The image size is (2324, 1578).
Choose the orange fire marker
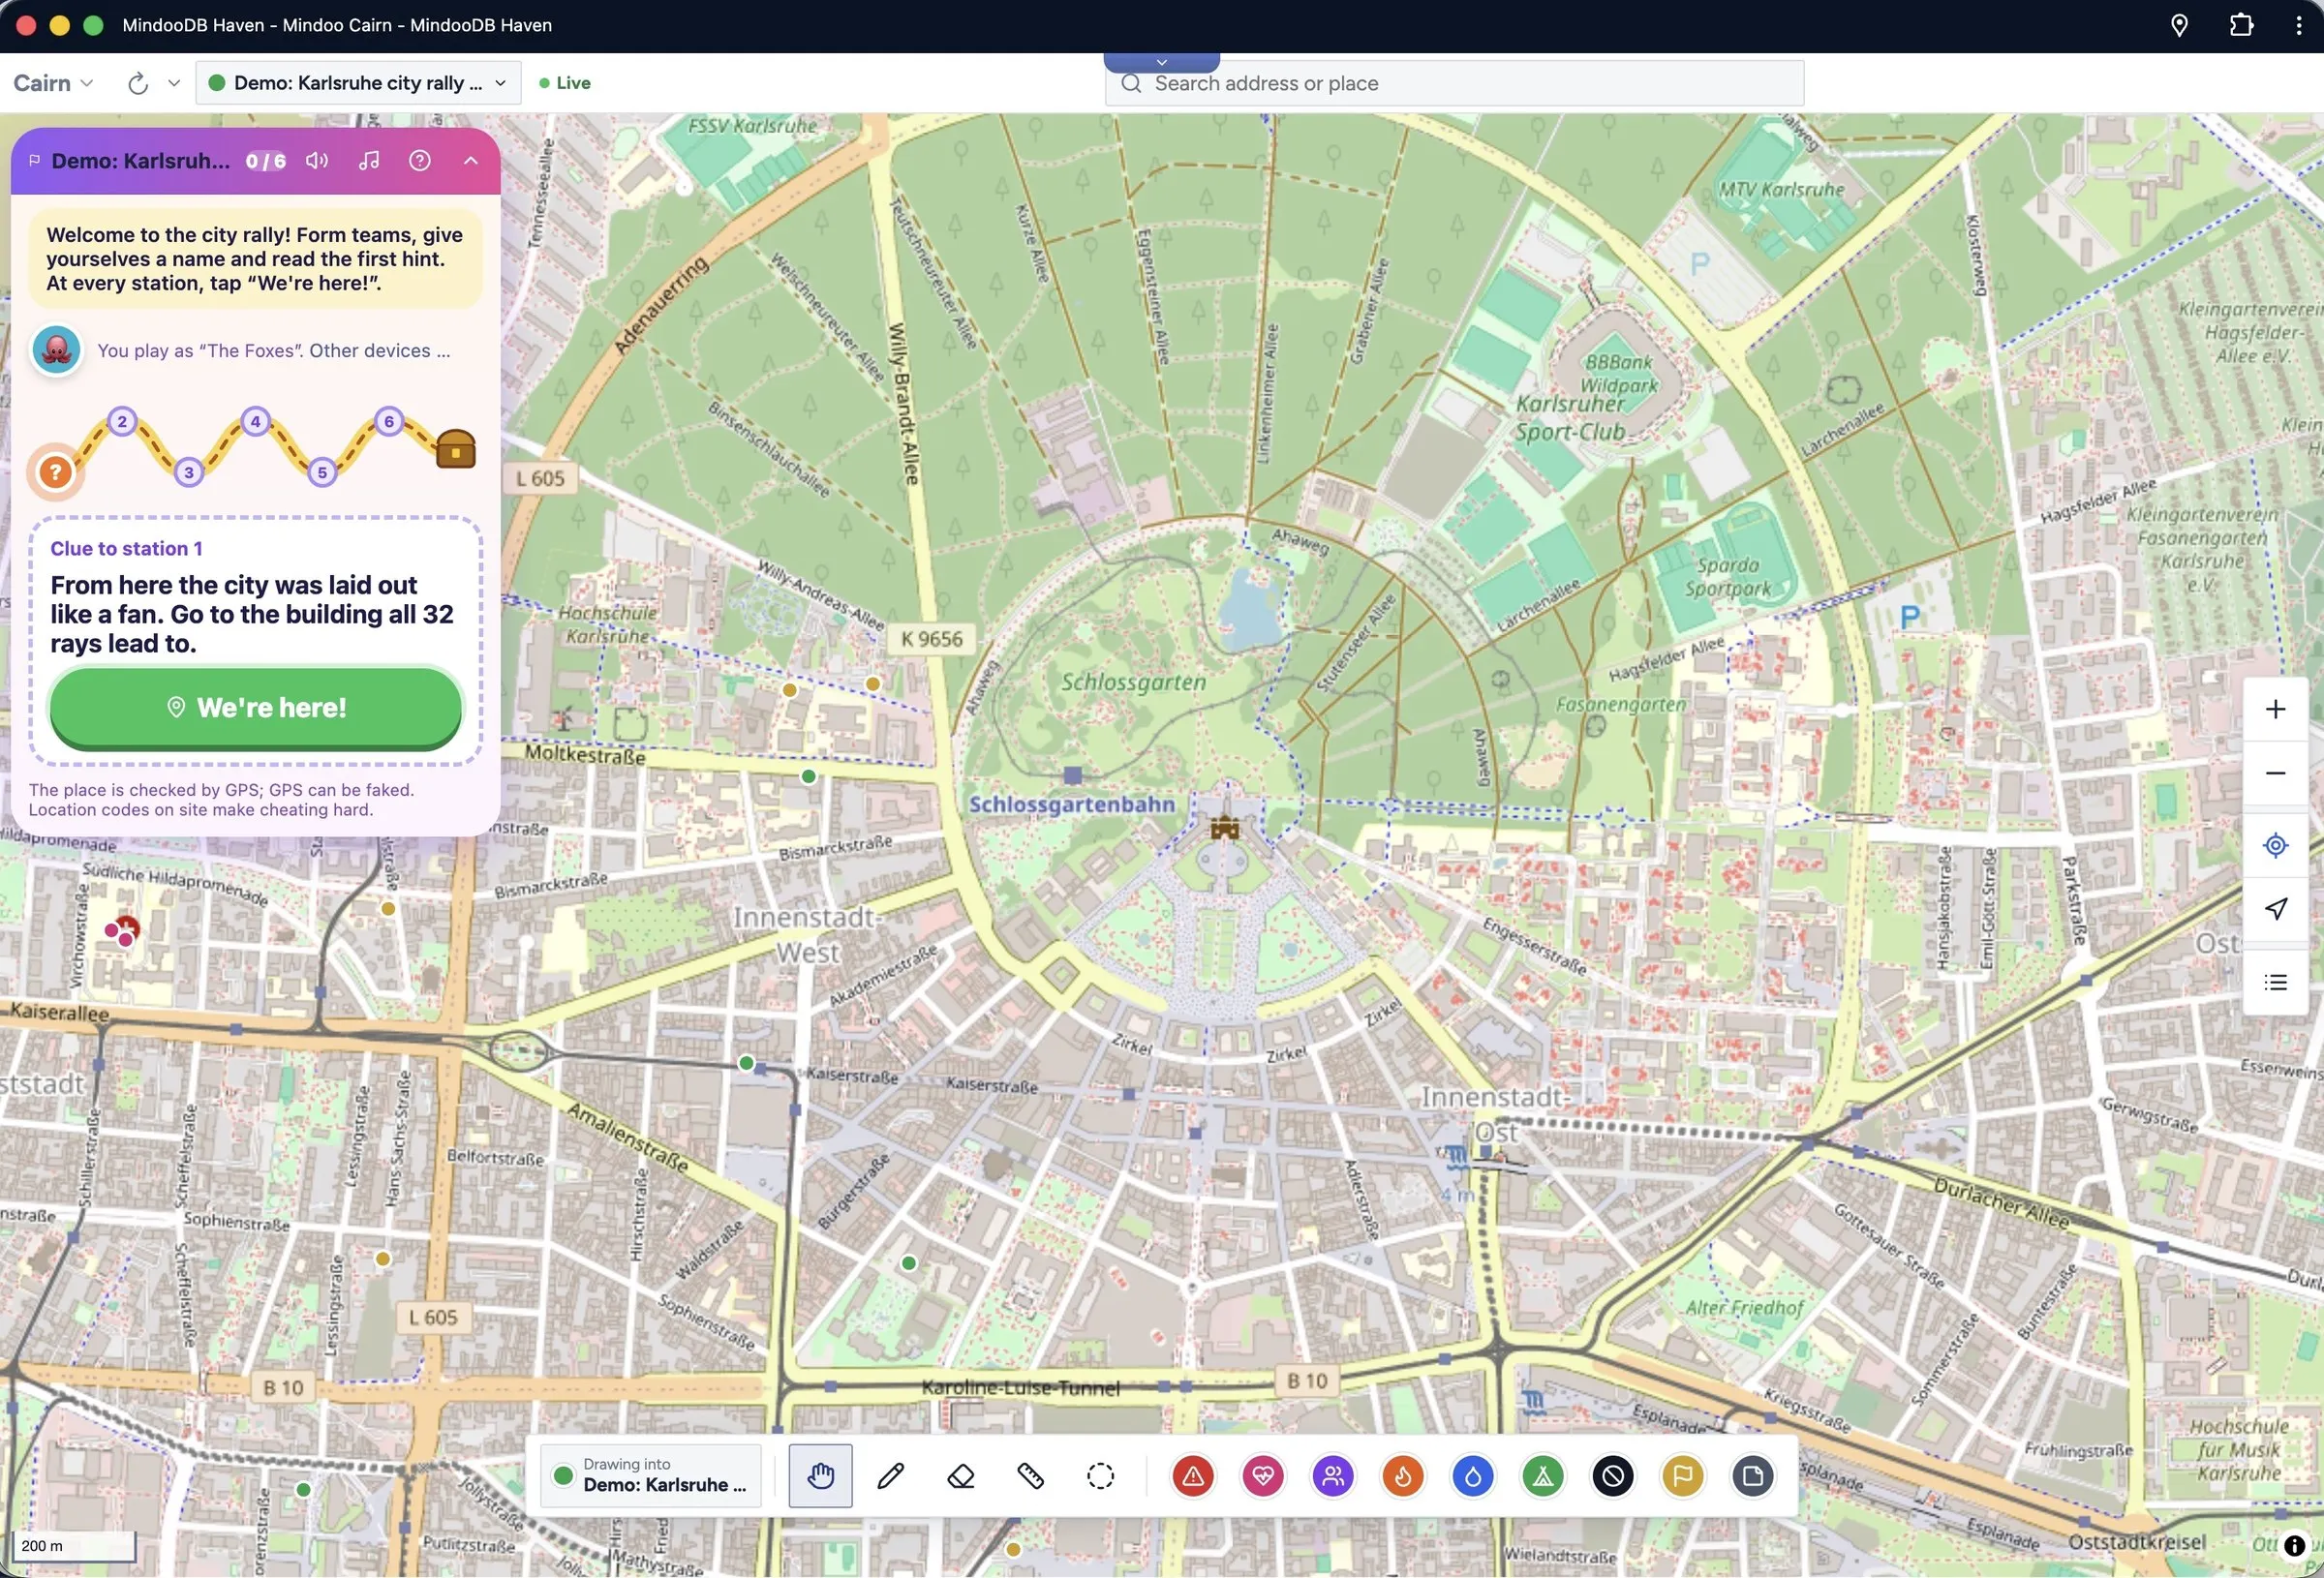pos(1403,1475)
